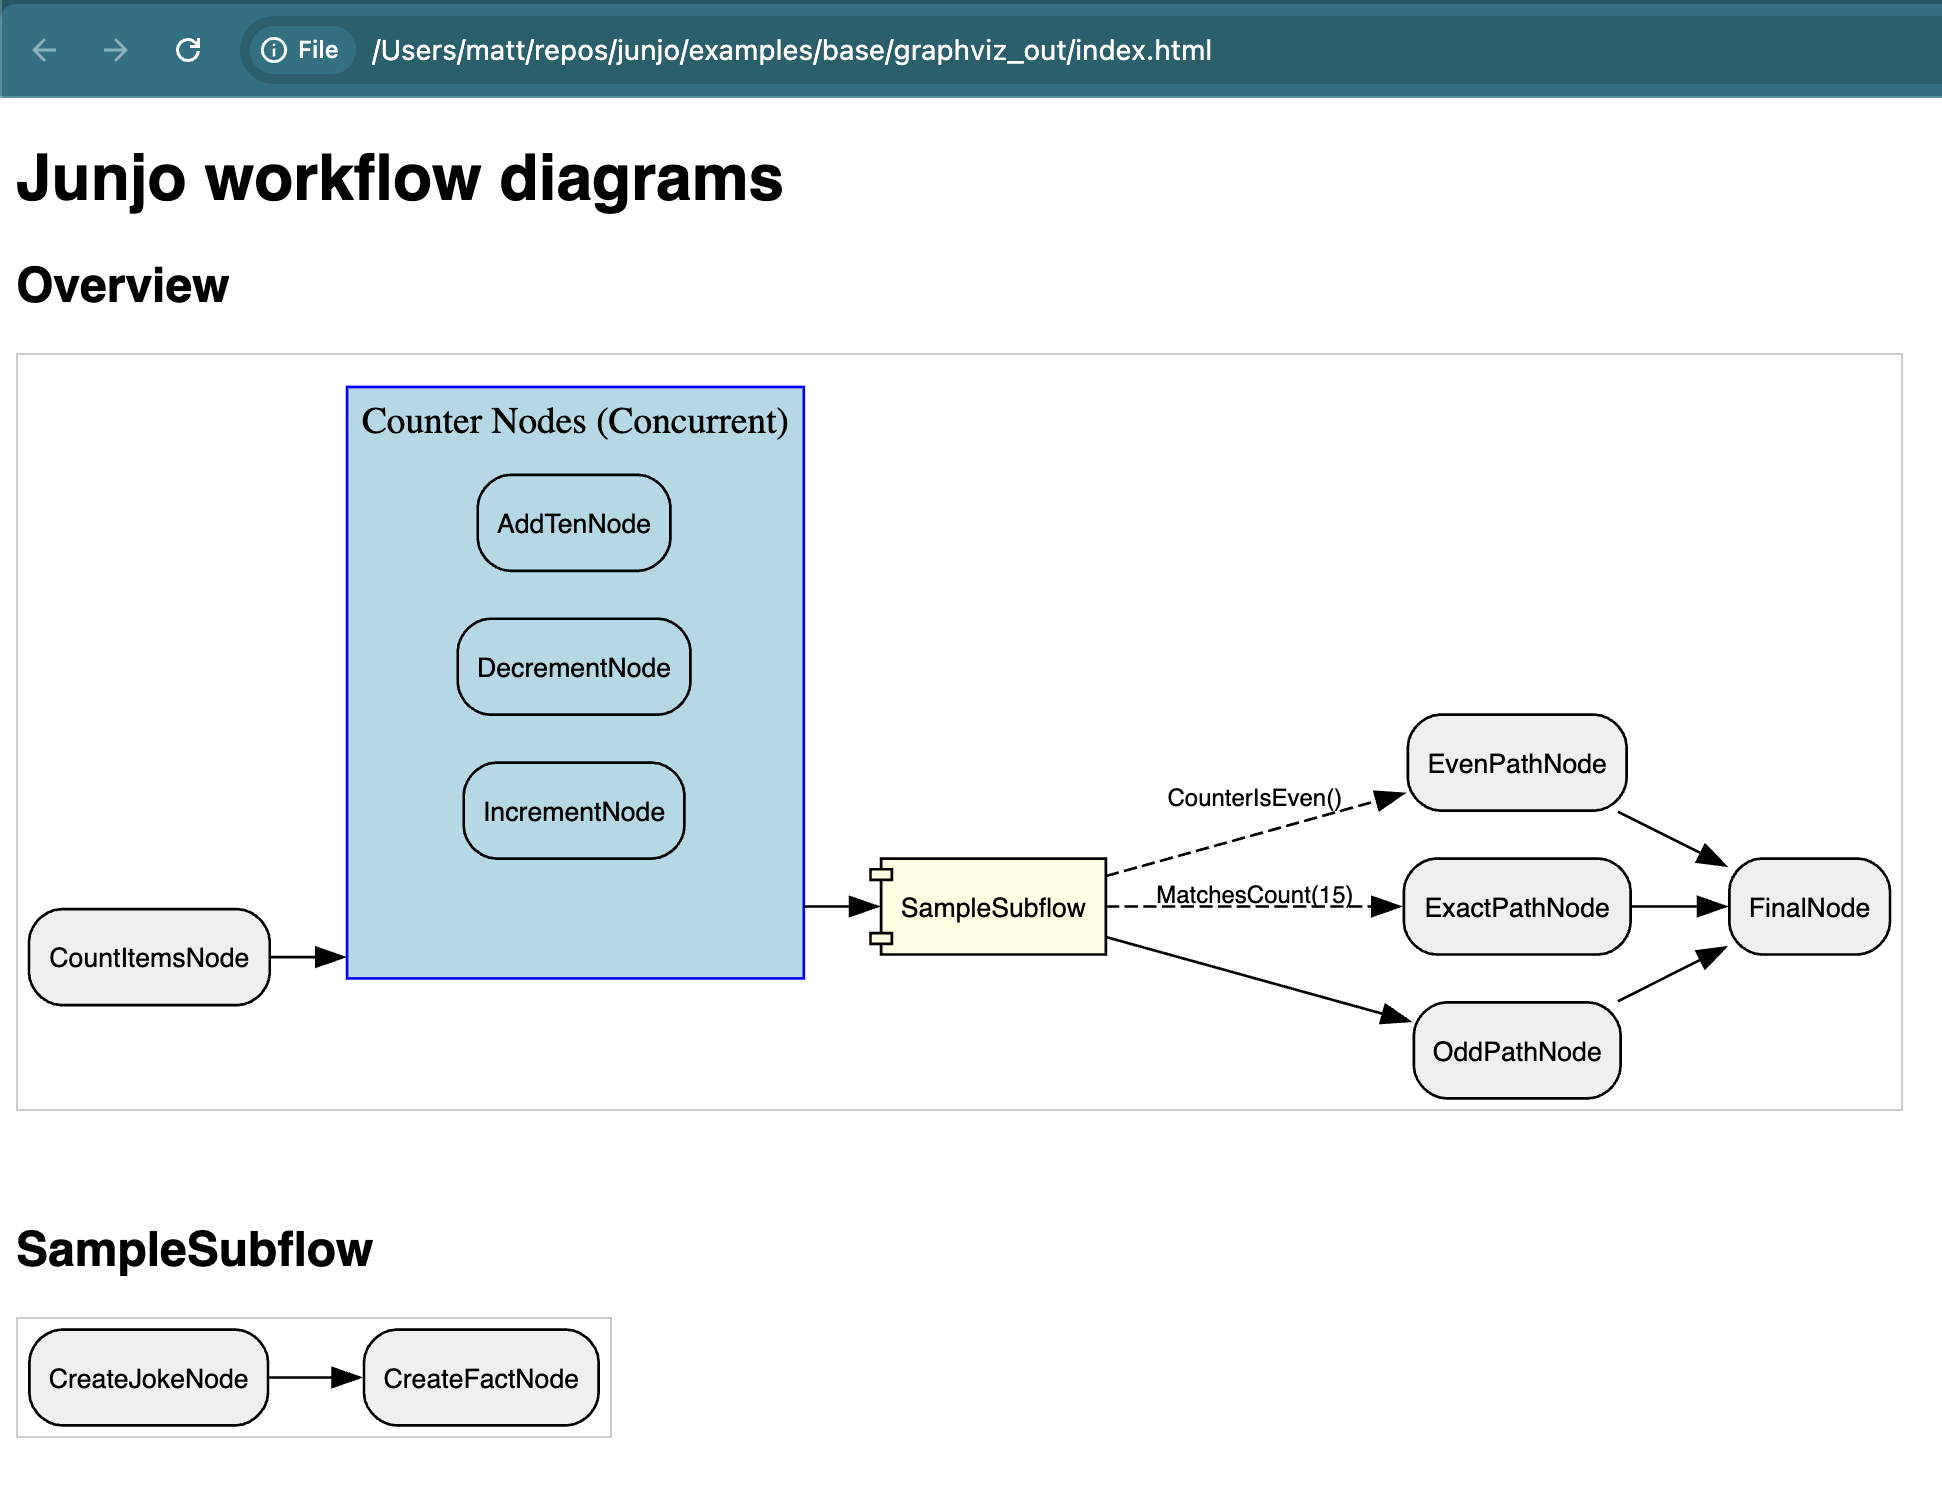Select the CountItemsNode
This screenshot has height=1486, width=1942.
pos(149,957)
